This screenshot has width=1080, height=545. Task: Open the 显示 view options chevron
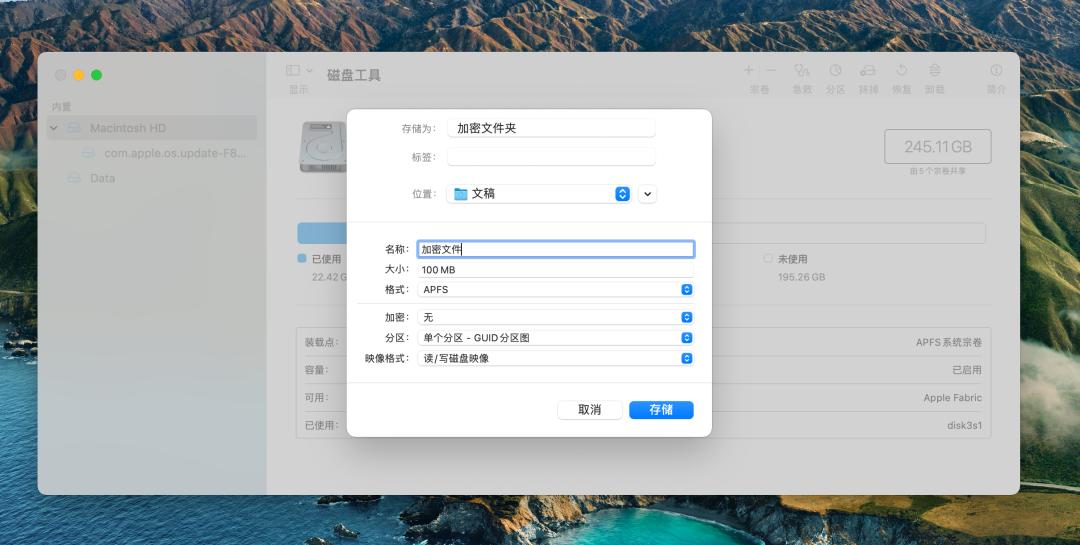pyautogui.click(x=309, y=70)
